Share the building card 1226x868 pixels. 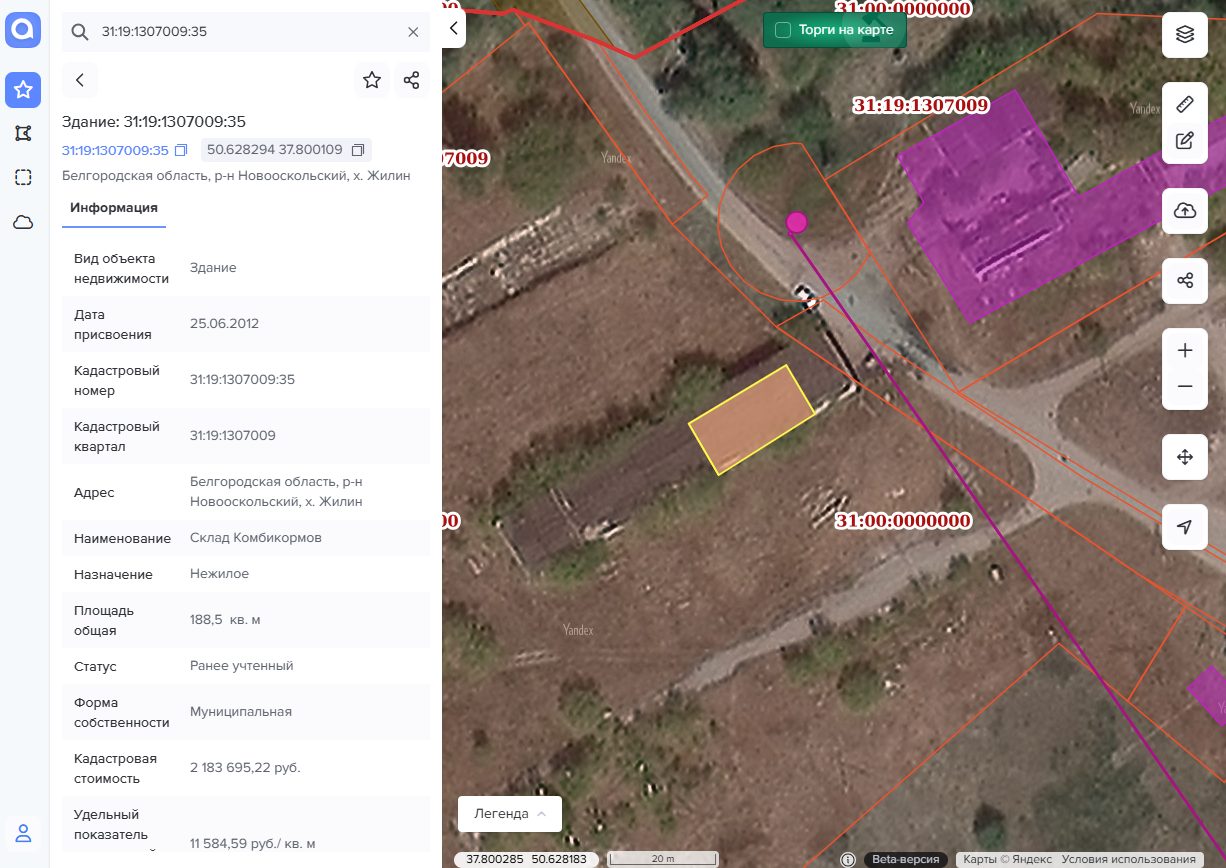[411, 80]
